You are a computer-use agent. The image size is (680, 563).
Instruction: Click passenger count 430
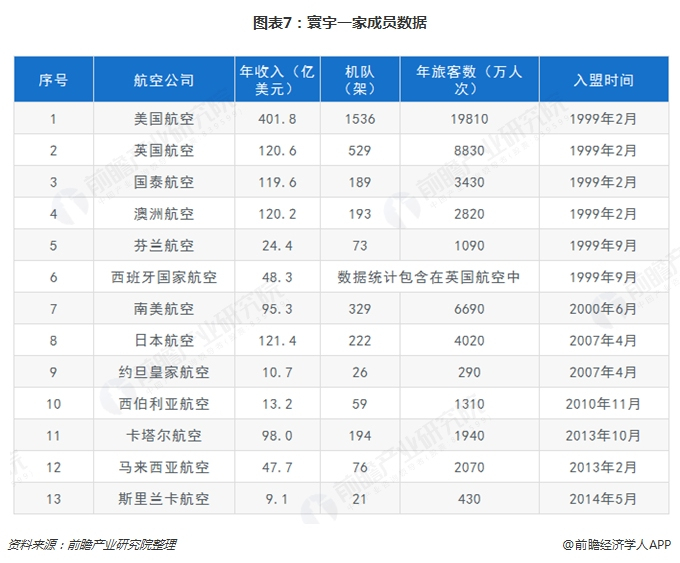coord(469,499)
